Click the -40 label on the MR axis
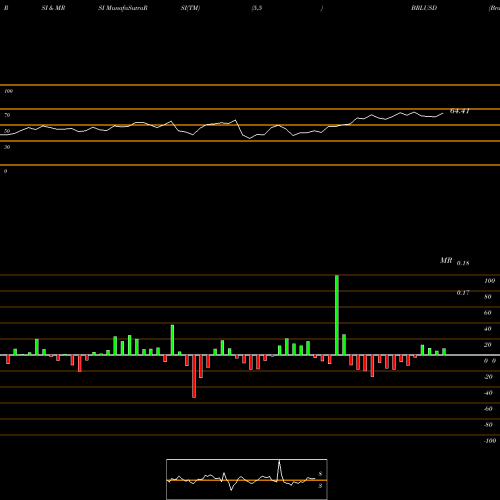This screenshot has width=500, height=500. 488,393
